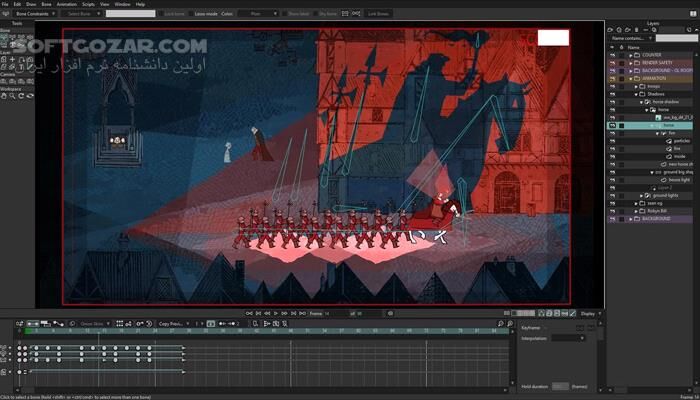Screen dimensions: 700x400
Task: Open the Name contains filter dropdown
Action: (x=631, y=38)
